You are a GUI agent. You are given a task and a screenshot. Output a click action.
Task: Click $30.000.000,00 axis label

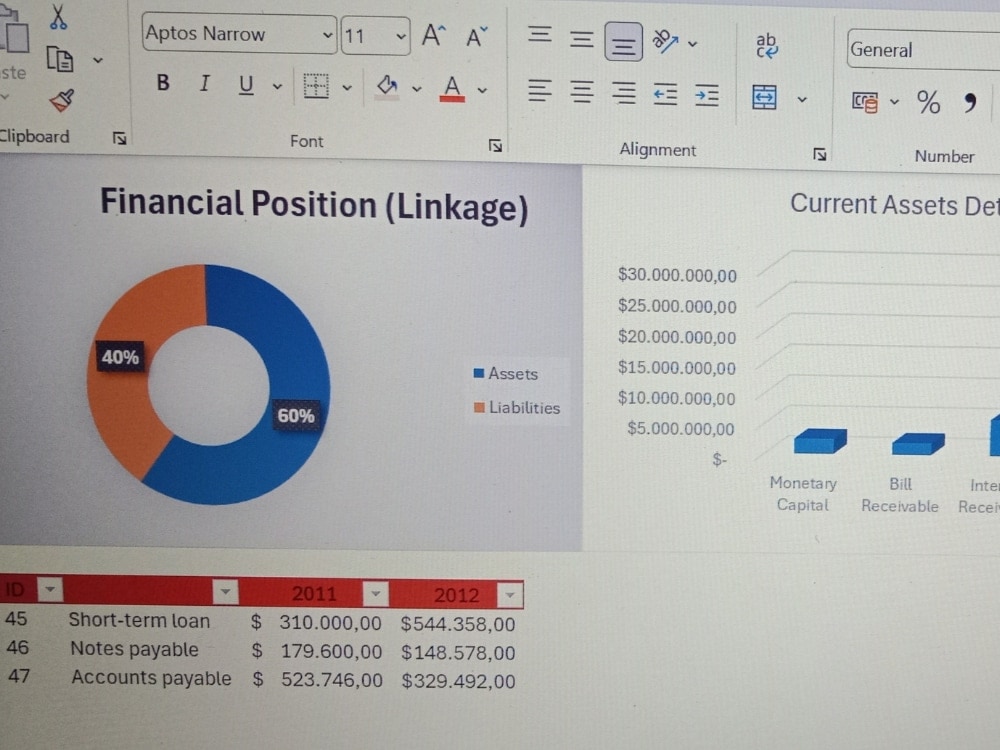pyautogui.click(x=677, y=276)
